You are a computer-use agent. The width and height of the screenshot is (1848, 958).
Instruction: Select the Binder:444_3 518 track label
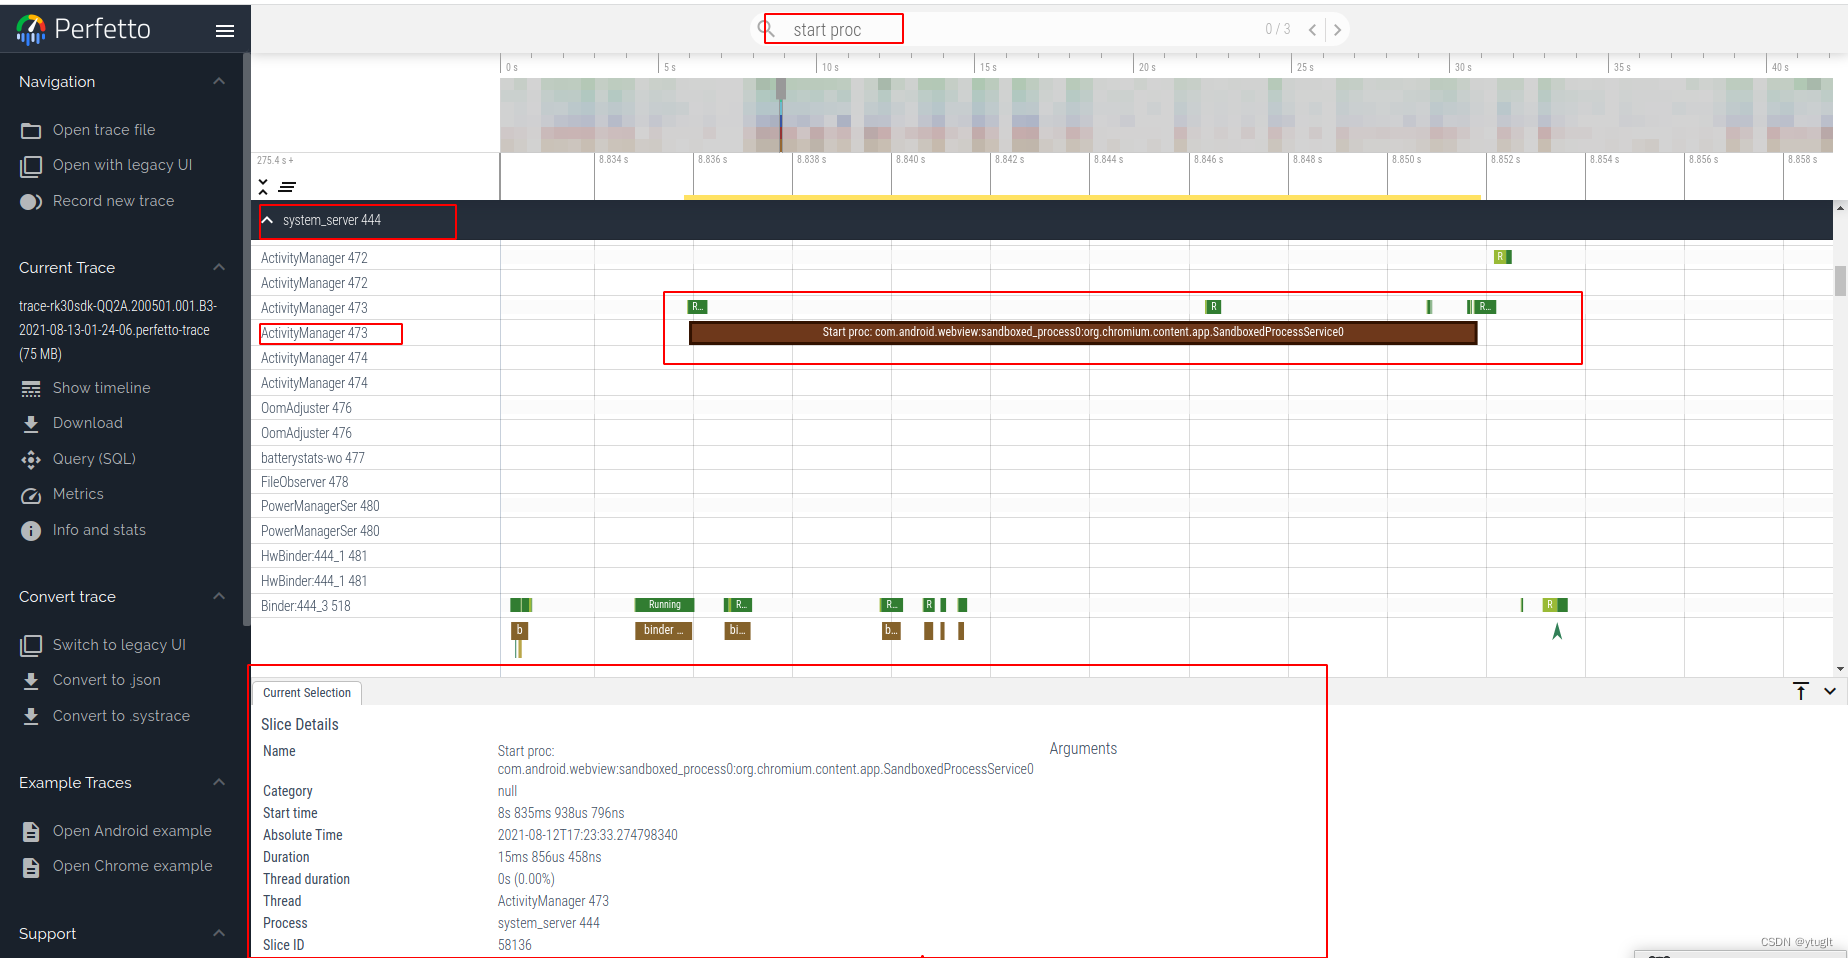tap(305, 606)
